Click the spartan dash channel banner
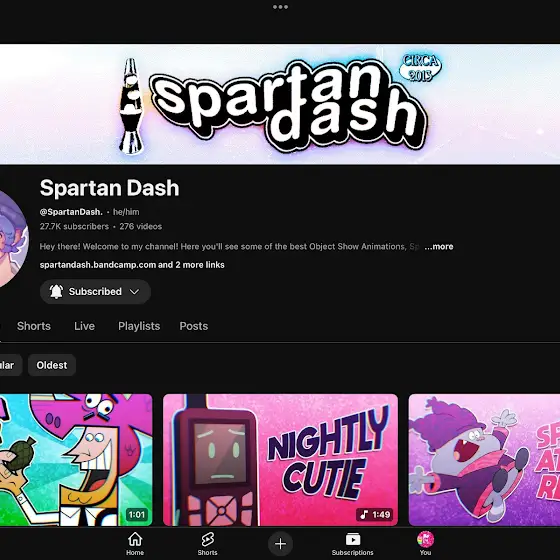This screenshot has height=560, width=560. [x=280, y=104]
